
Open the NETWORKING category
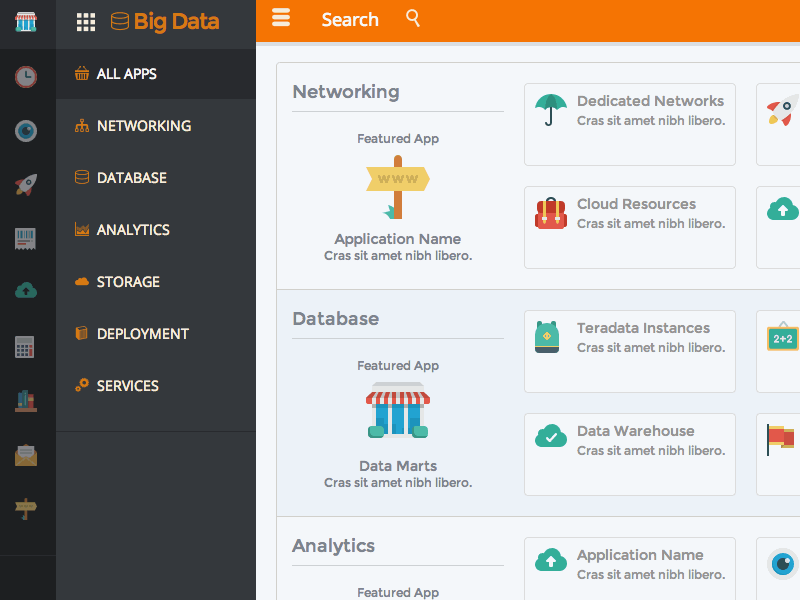[143, 126]
